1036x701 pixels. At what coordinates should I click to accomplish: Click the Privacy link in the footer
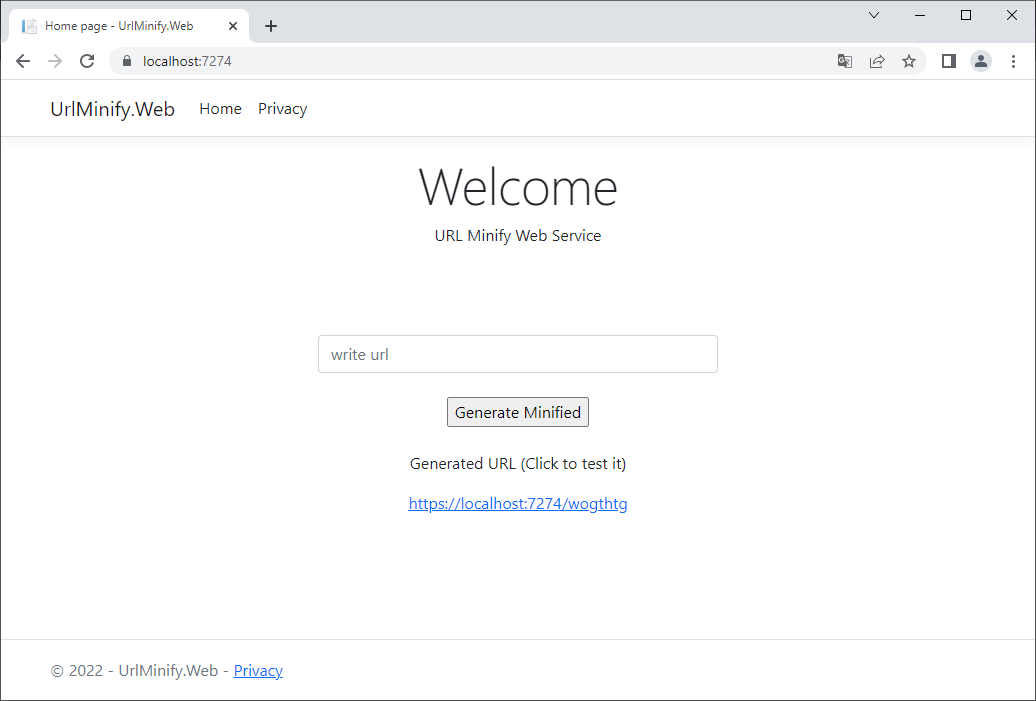[258, 670]
